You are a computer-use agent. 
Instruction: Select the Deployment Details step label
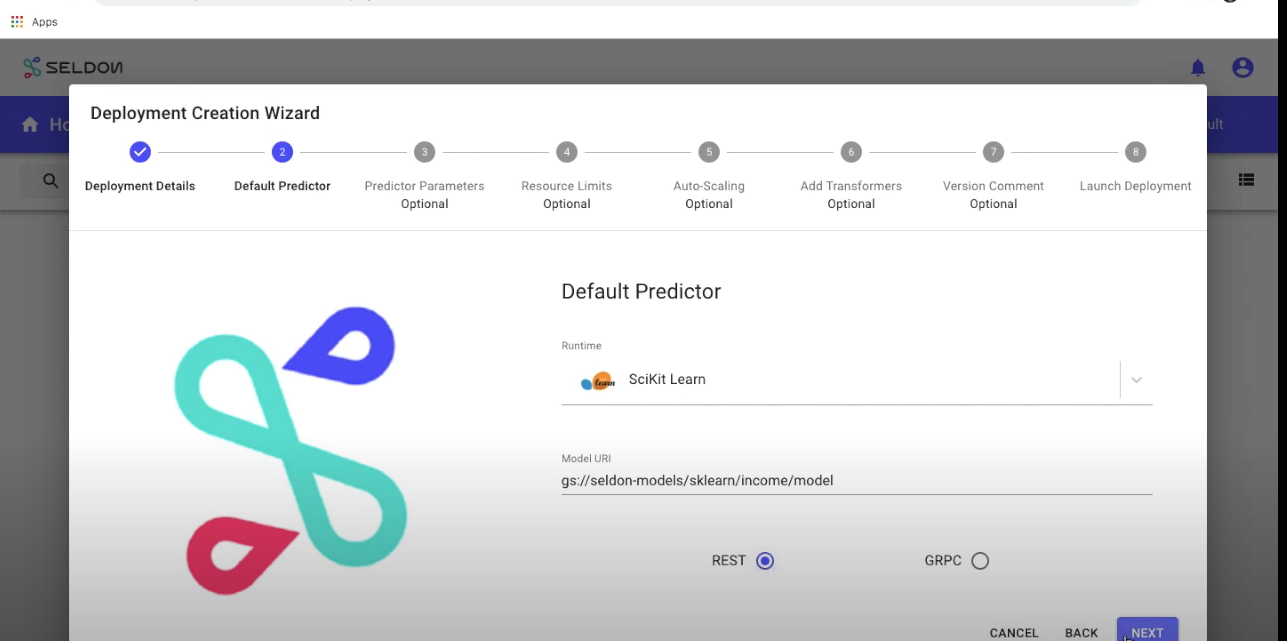pyautogui.click(x=139, y=185)
